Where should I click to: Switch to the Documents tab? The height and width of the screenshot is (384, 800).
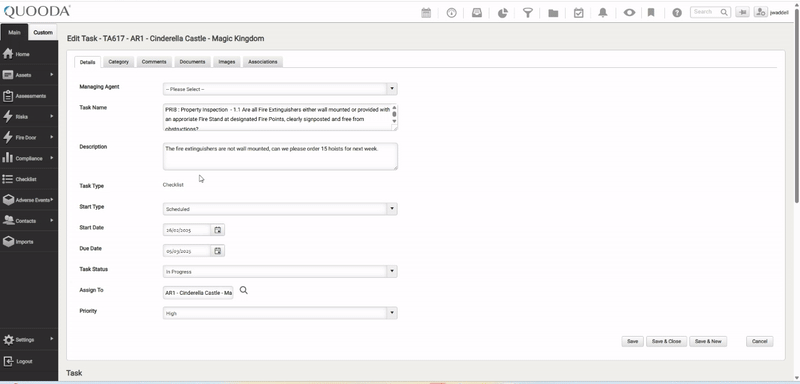[x=192, y=62]
